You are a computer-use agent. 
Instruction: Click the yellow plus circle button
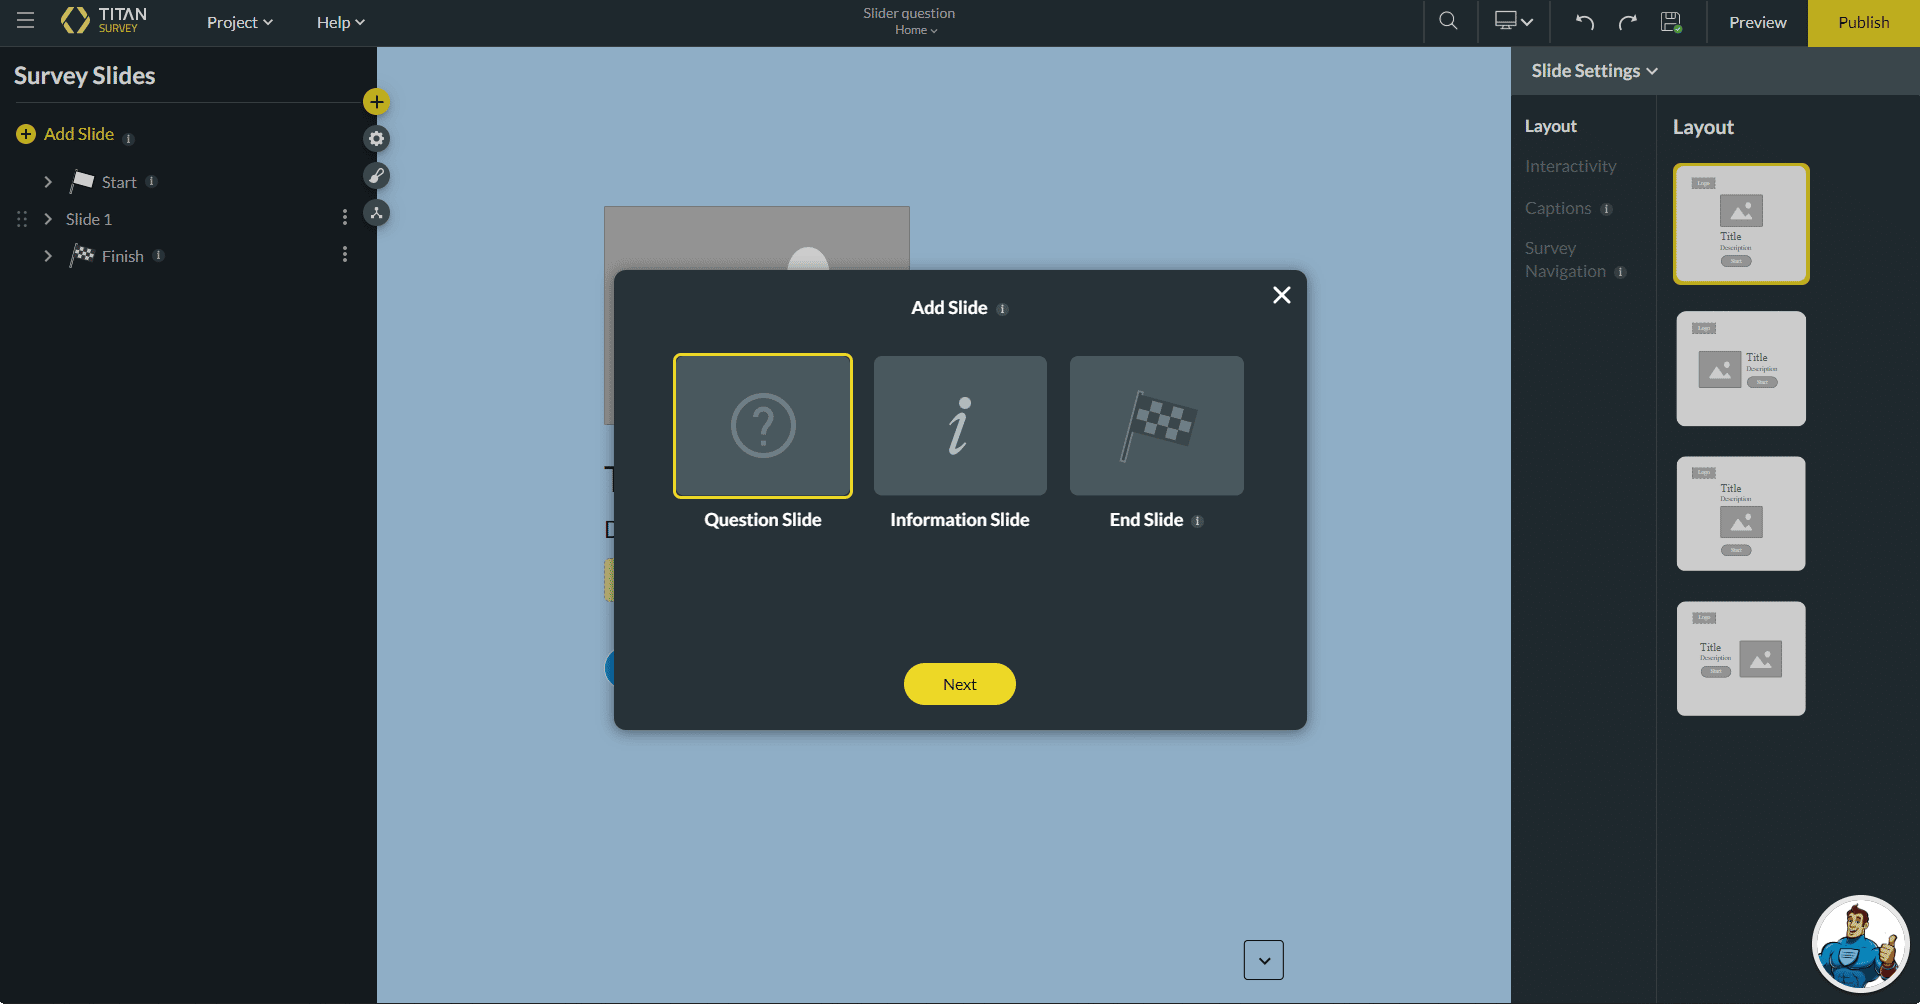coord(376,101)
